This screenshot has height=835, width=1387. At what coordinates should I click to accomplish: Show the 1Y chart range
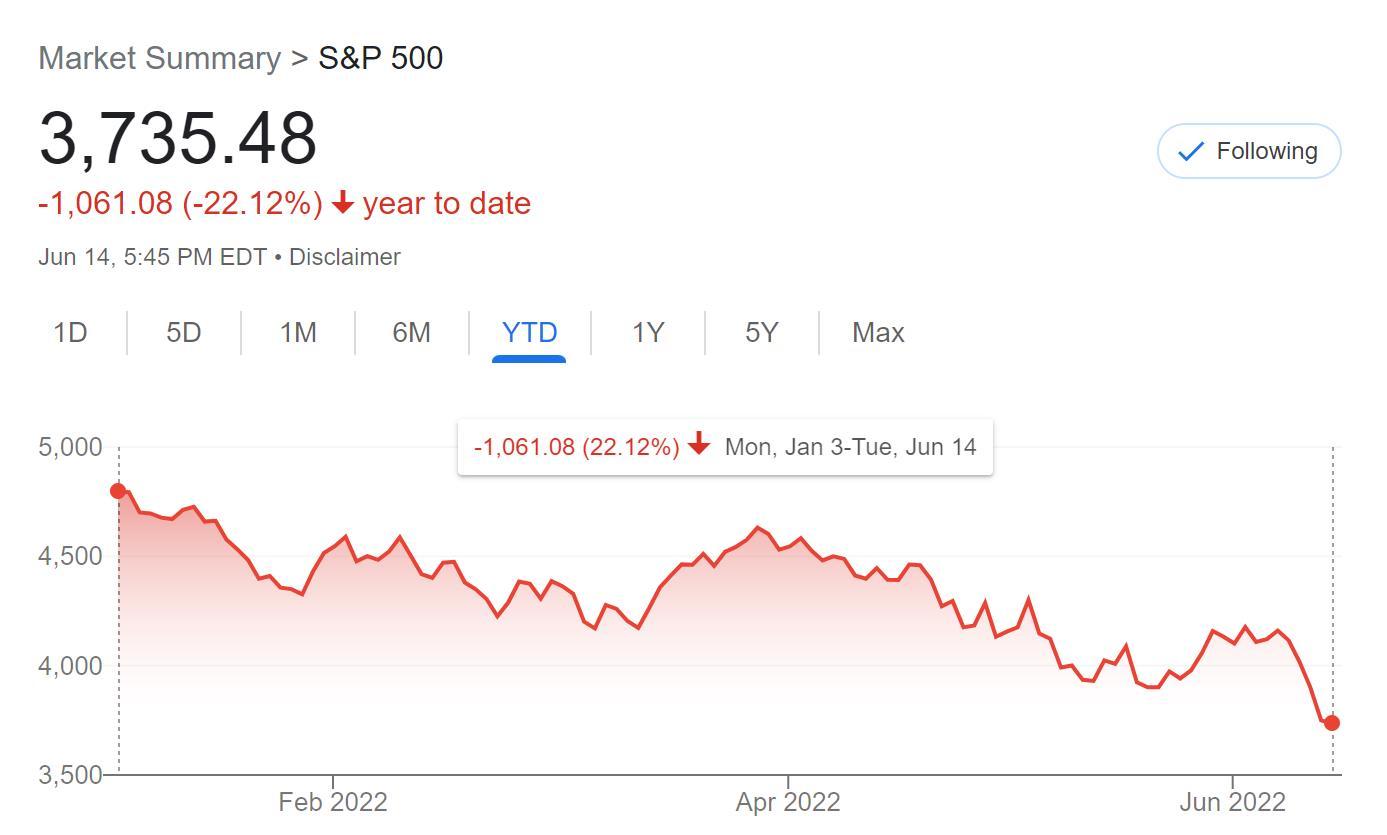click(x=648, y=332)
